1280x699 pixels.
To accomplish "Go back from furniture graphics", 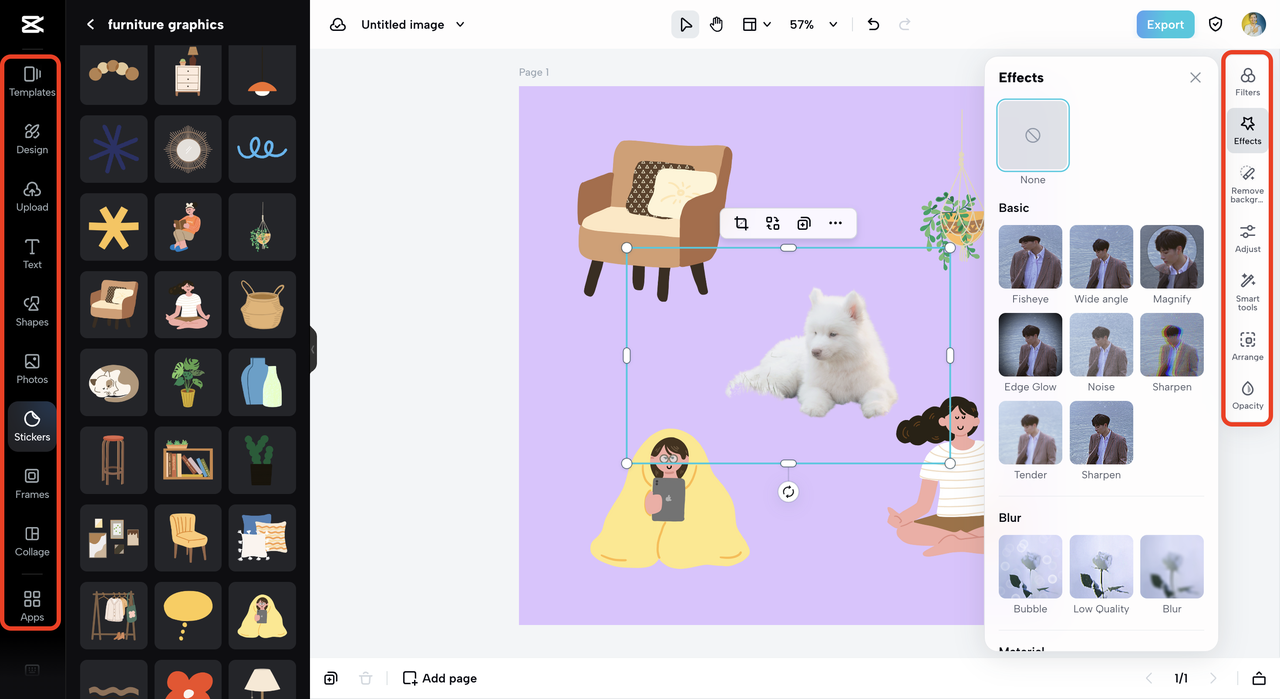I will (x=90, y=24).
